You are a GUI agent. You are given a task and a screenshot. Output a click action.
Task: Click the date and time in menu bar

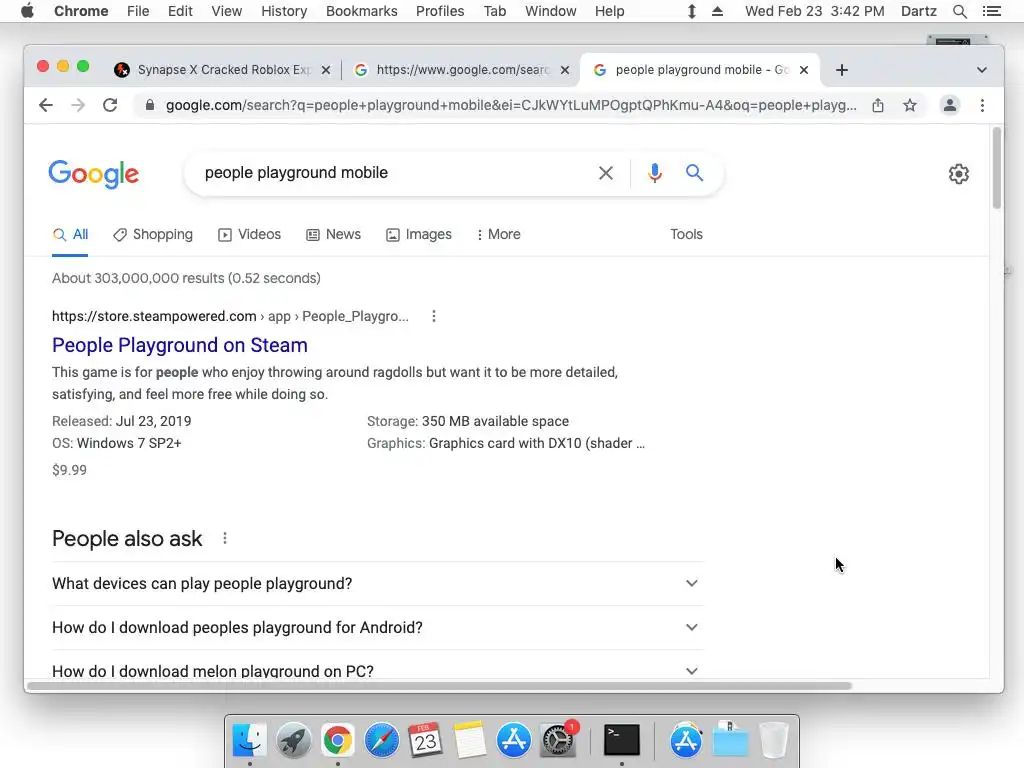tap(814, 11)
